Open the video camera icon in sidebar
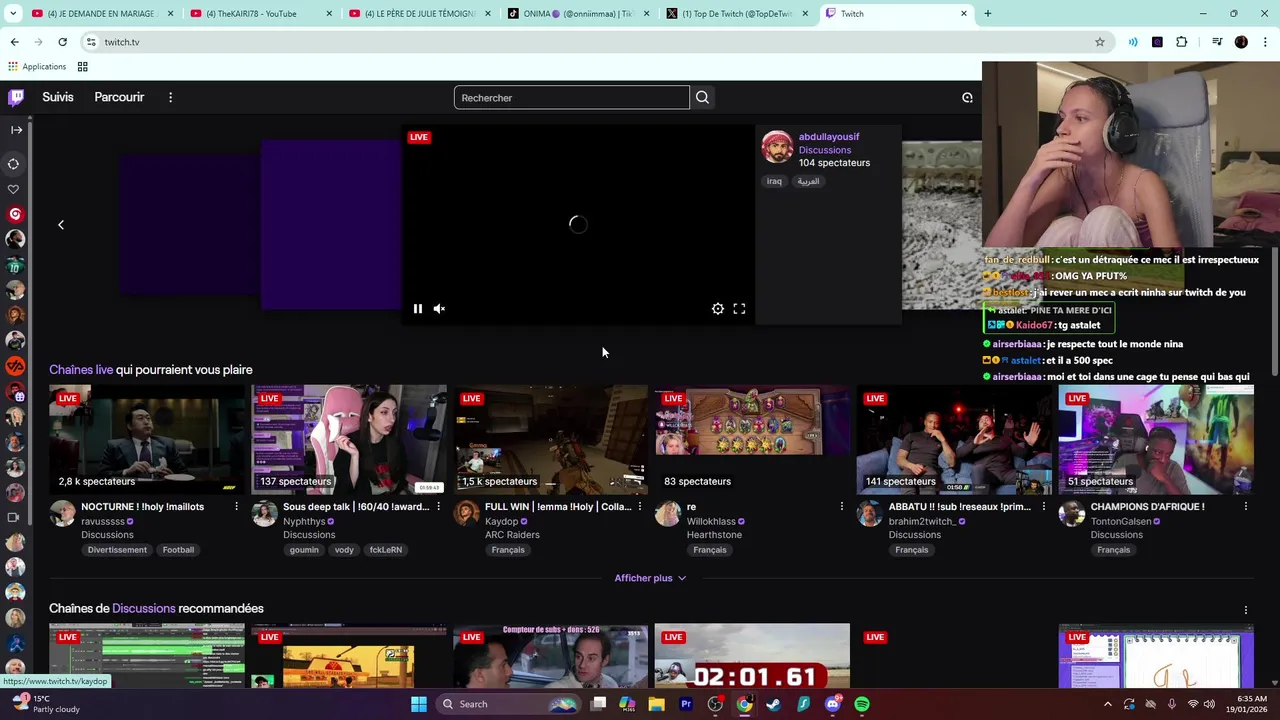This screenshot has width=1280, height=720. (13, 518)
